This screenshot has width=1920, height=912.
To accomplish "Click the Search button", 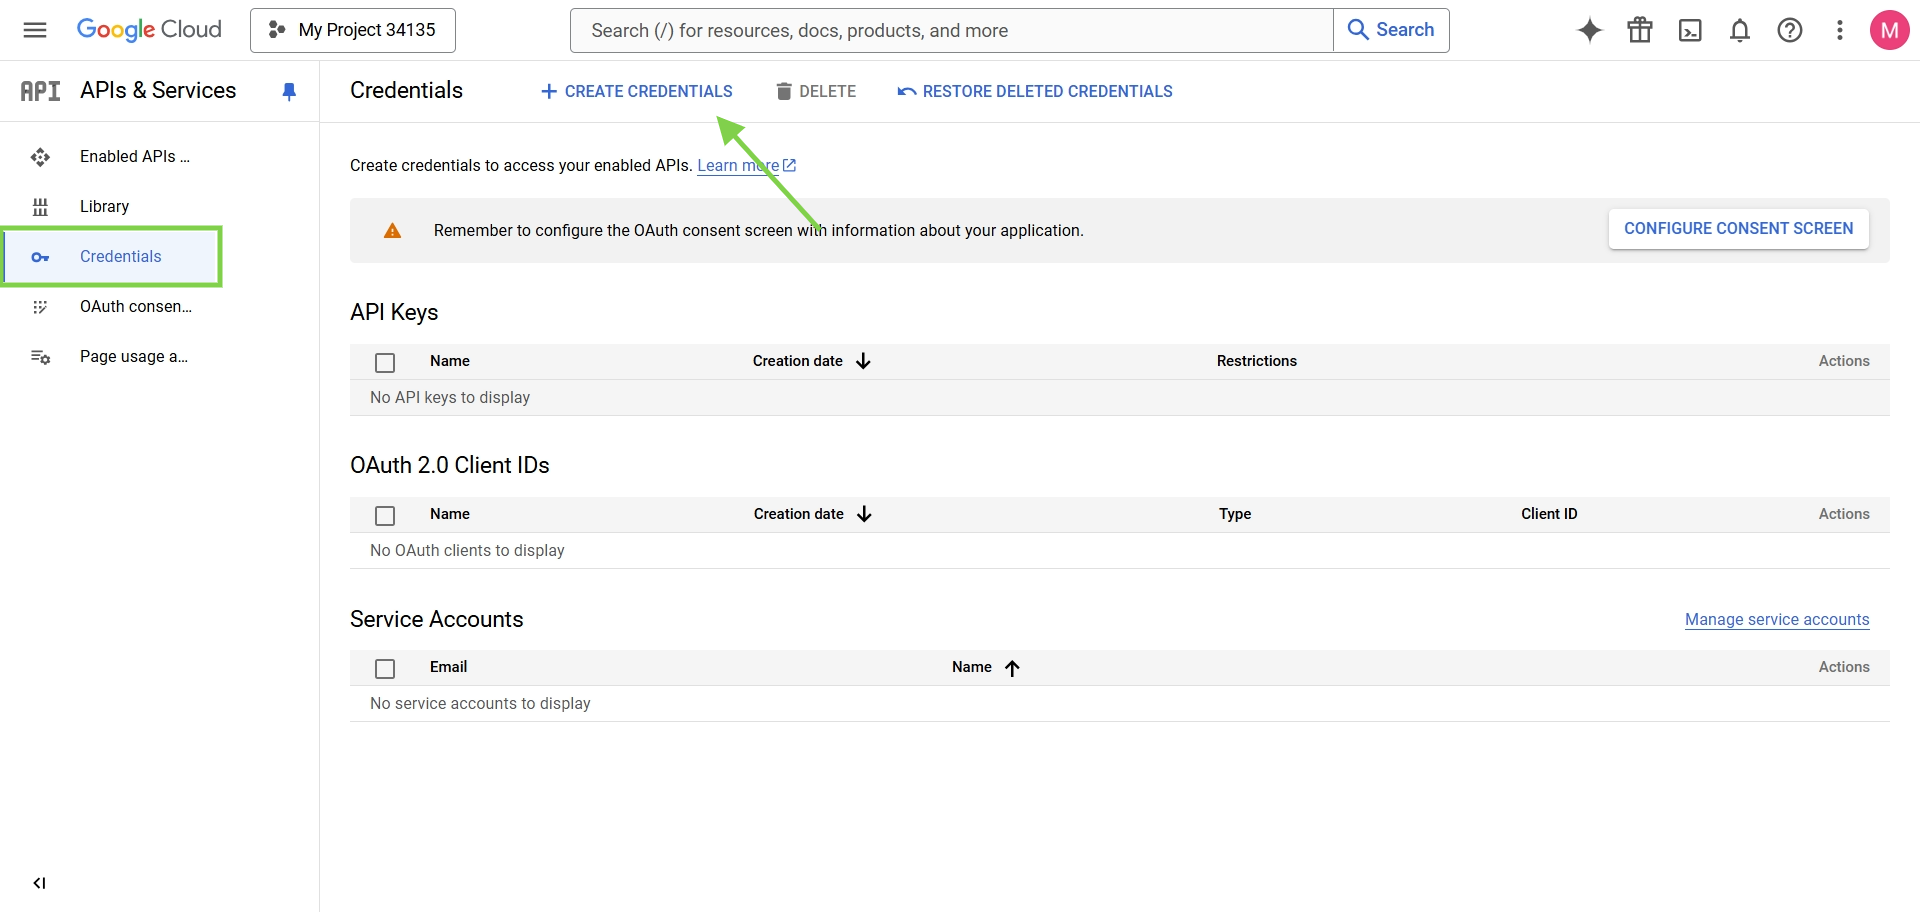I will pyautogui.click(x=1391, y=30).
